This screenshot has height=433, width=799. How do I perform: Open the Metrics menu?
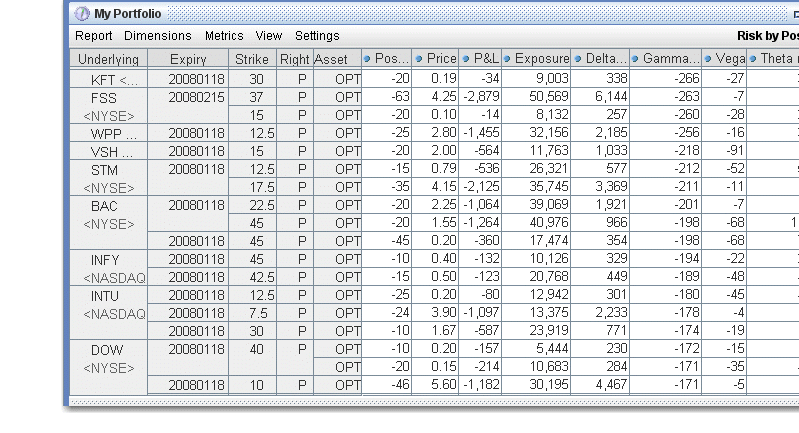pos(223,36)
